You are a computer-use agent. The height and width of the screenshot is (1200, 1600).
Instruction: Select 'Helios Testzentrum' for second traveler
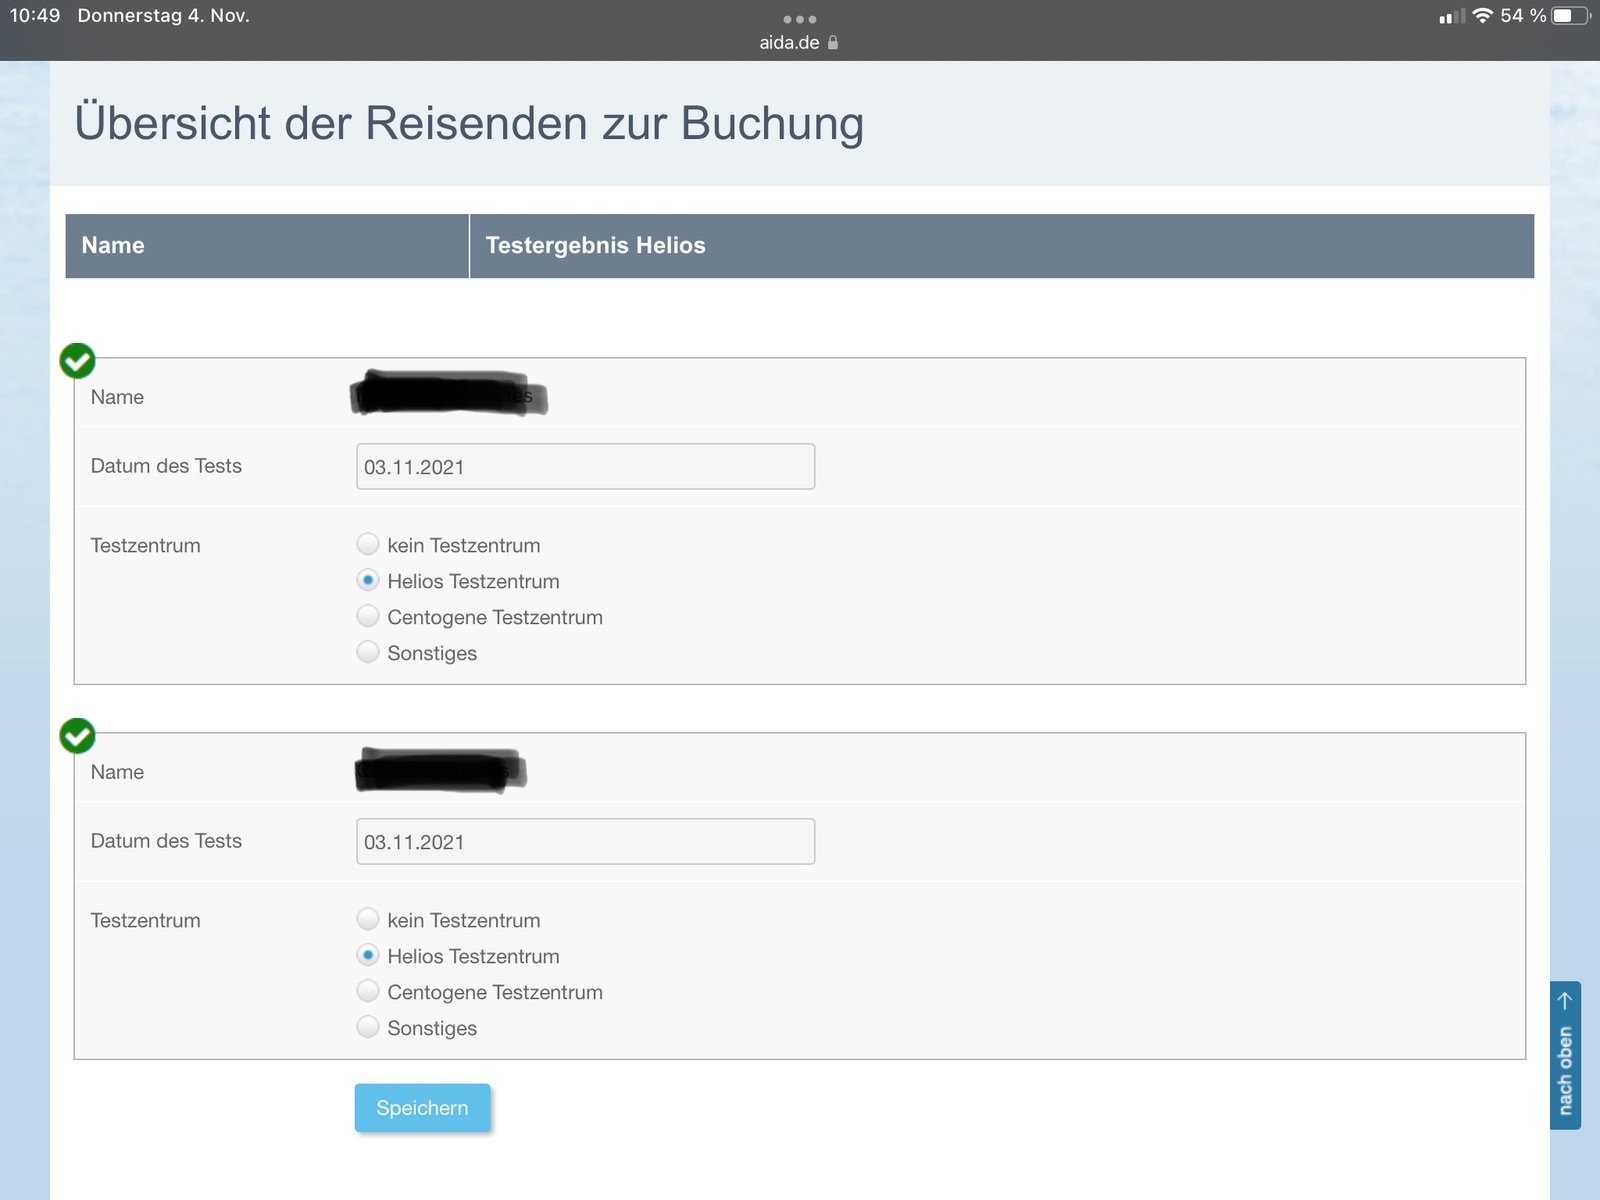[368, 955]
